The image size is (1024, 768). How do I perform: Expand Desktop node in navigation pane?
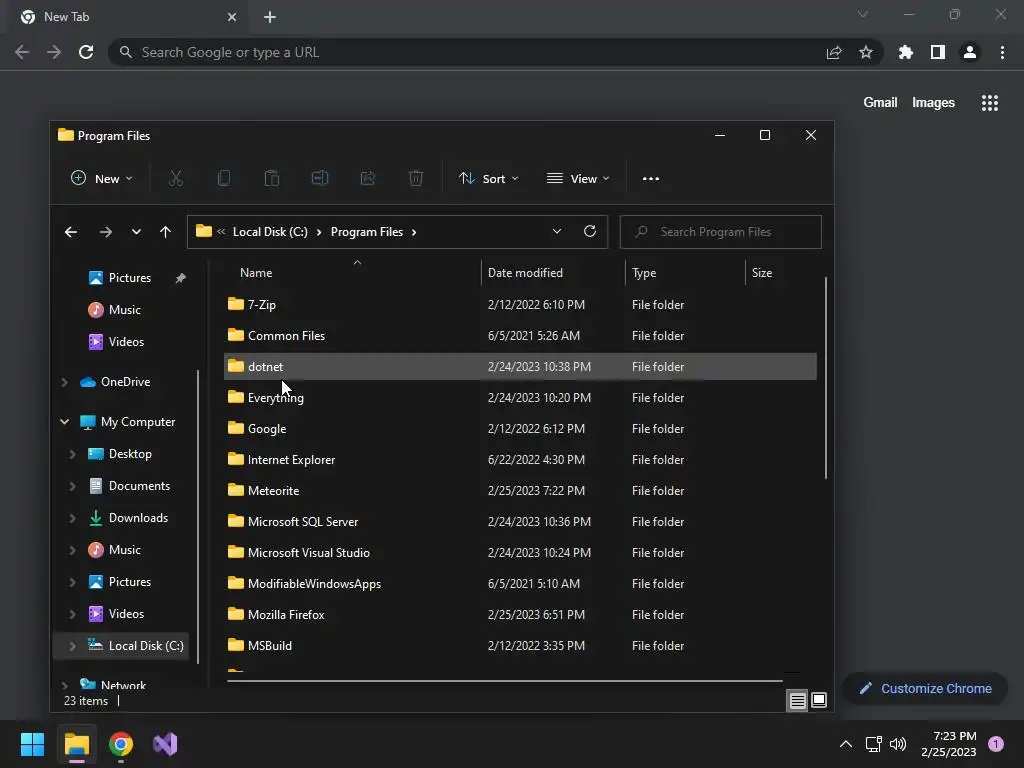point(72,454)
